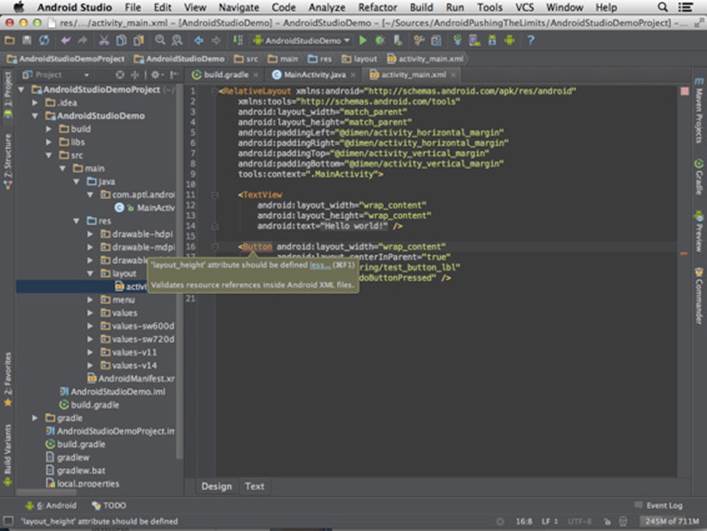Viewport: 707px width, 531px height.
Task: Click the Synchronize toolbar icon
Action: (44, 41)
